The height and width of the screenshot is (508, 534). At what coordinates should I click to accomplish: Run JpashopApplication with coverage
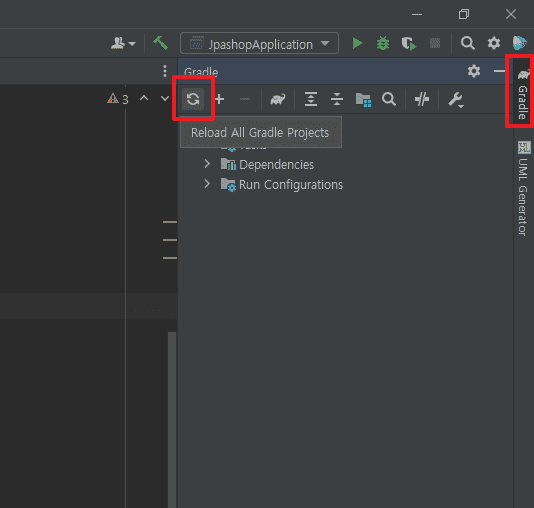[409, 44]
